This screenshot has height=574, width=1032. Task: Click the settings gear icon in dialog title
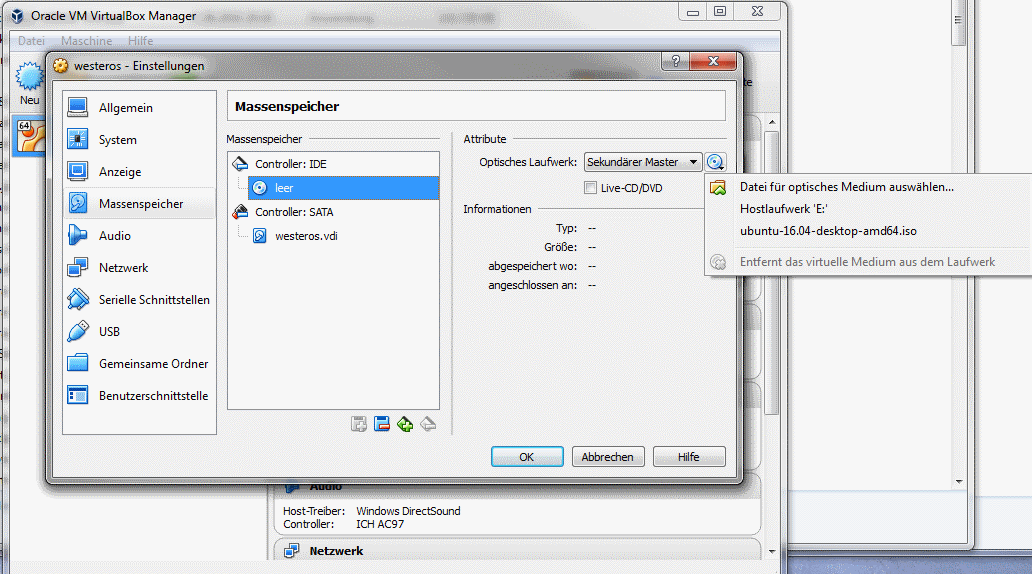point(61,66)
